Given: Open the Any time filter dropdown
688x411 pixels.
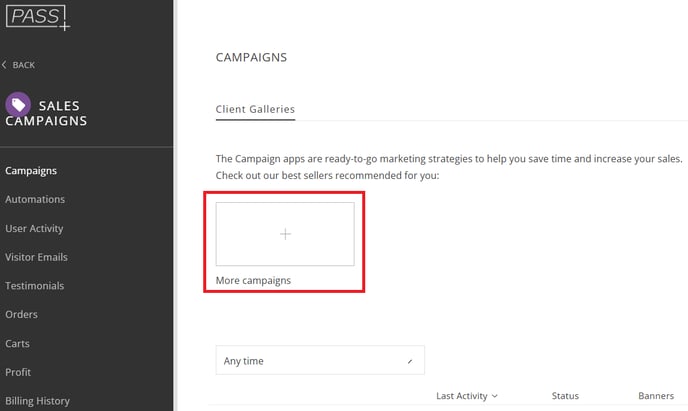Looking at the screenshot, I should coord(320,360).
